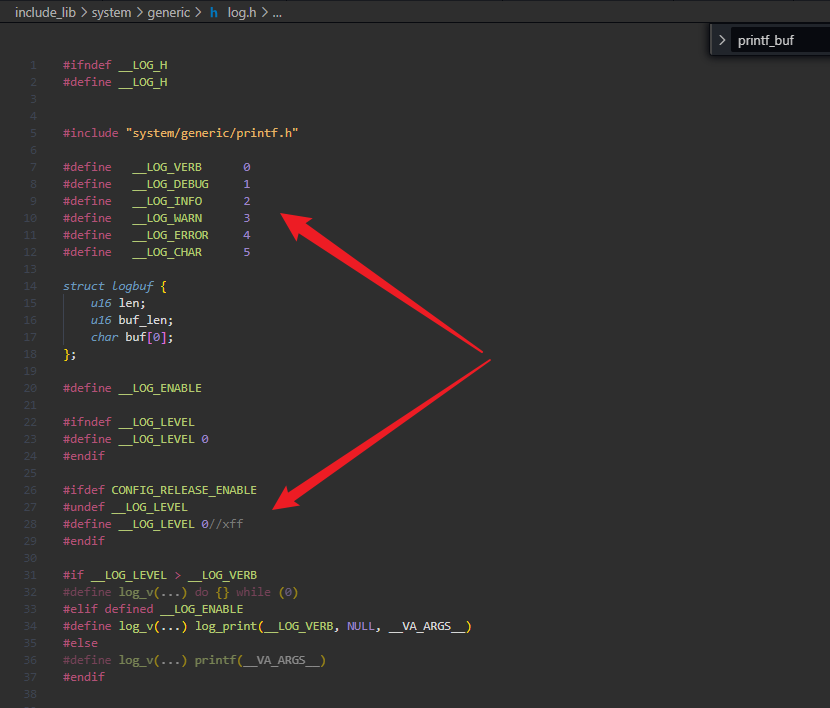Viewport: 830px width, 708px height.
Task: Click the __LOG_WARN macro name
Action: point(167,218)
